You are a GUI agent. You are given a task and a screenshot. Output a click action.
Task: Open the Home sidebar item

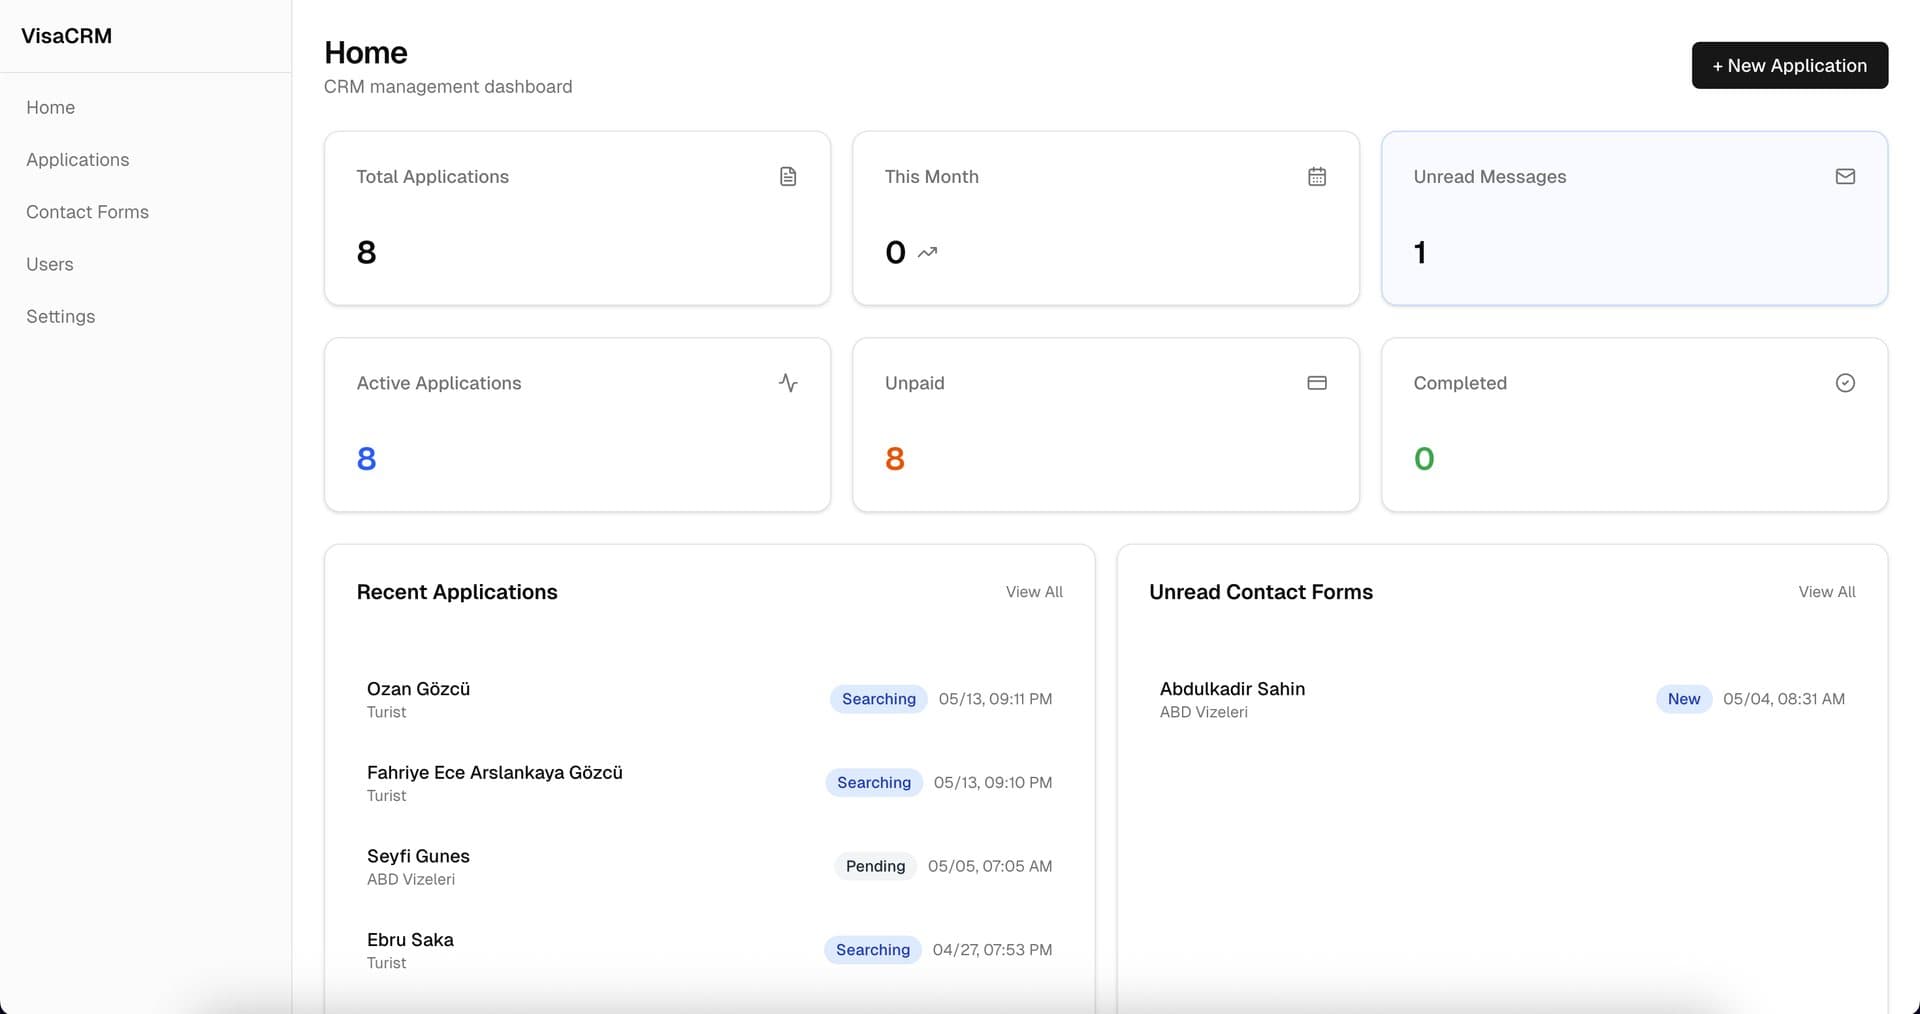tap(50, 107)
